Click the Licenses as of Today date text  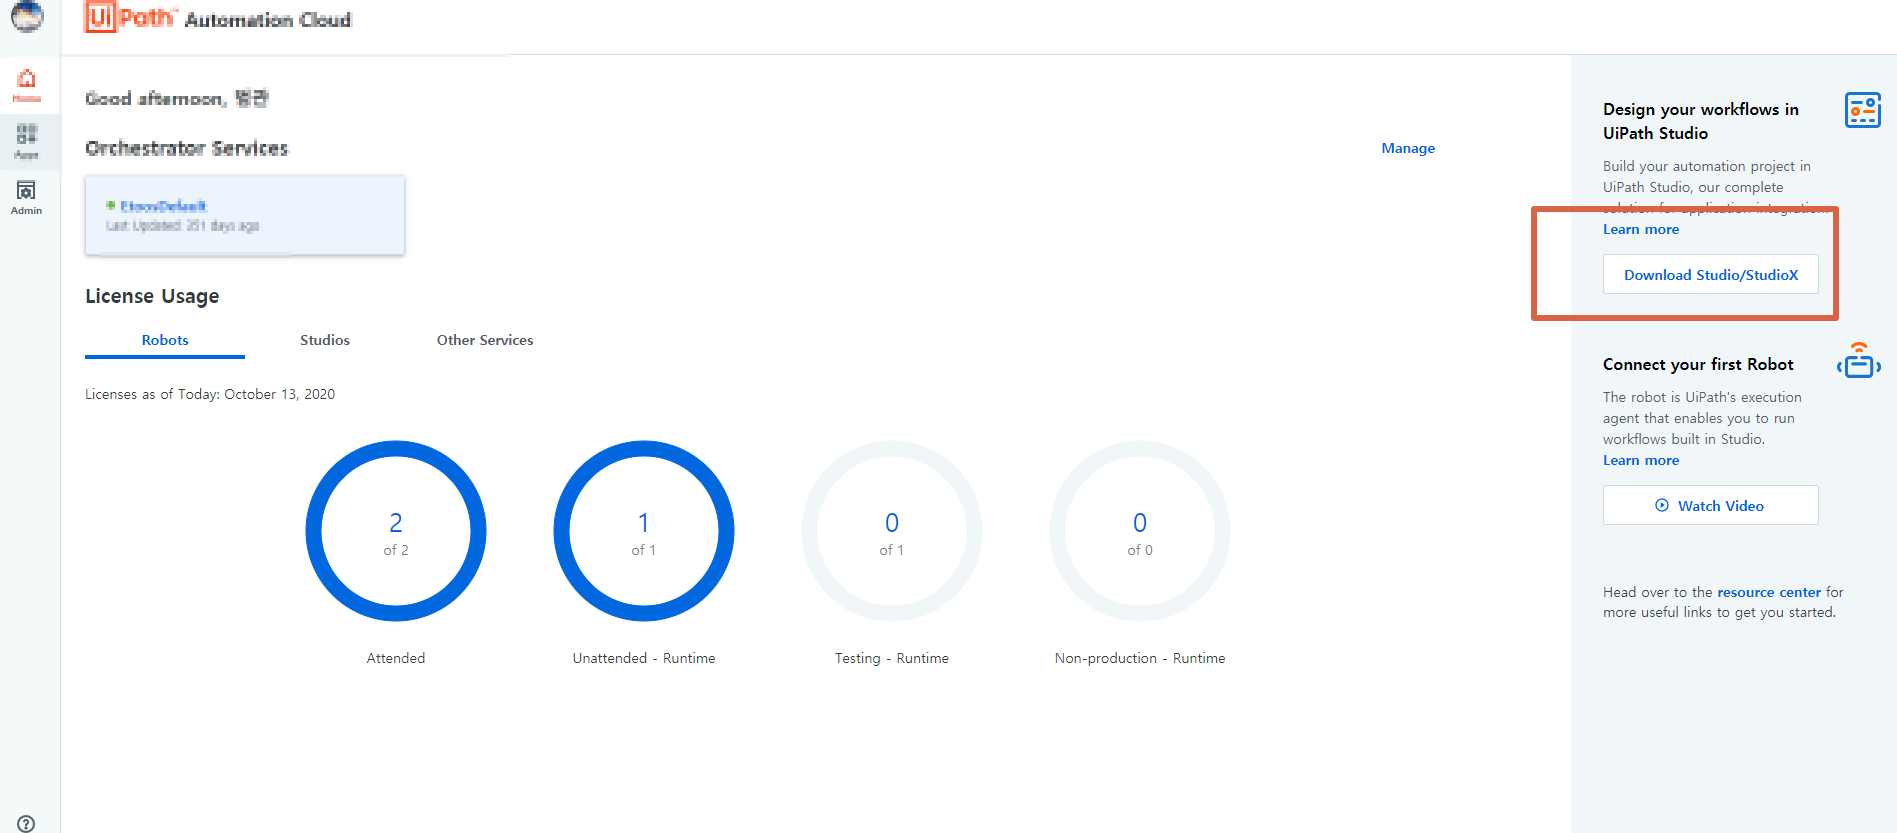click(x=210, y=394)
